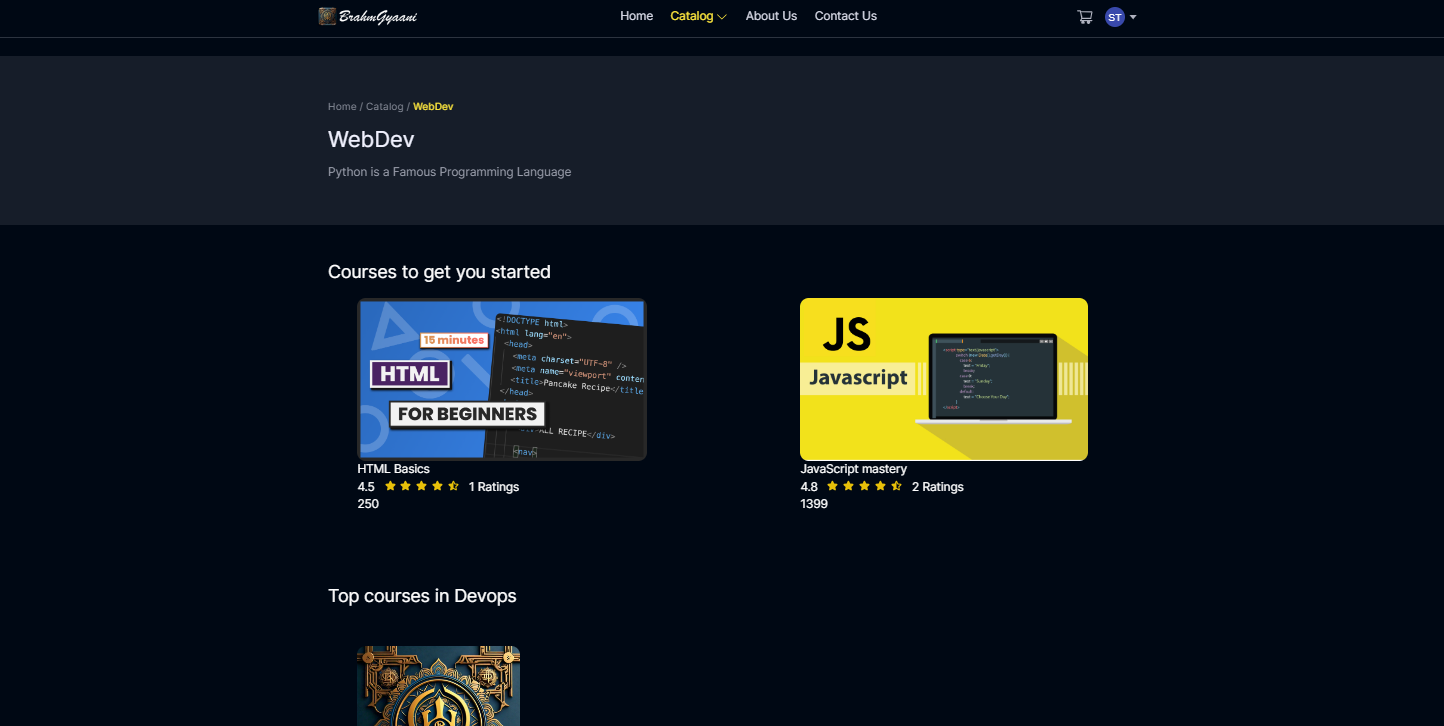The image size is (1444, 726).
Task: Open the JS Javascript course thumbnail
Action: coord(943,379)
